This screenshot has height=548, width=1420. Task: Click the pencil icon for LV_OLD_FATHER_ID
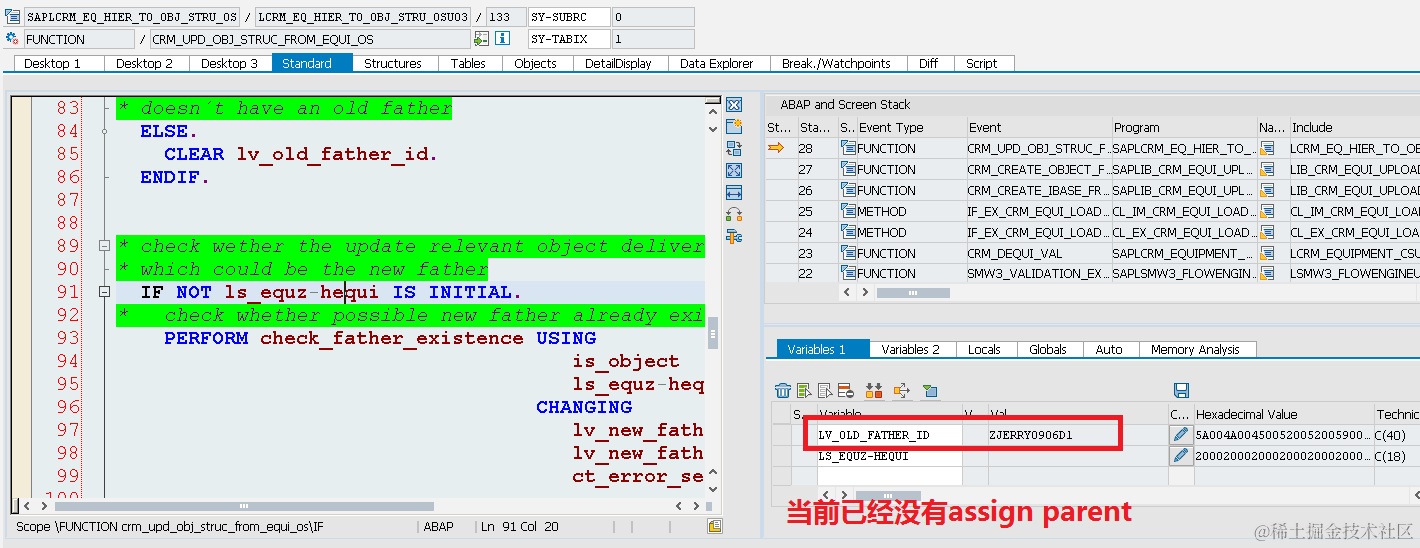1181,434
